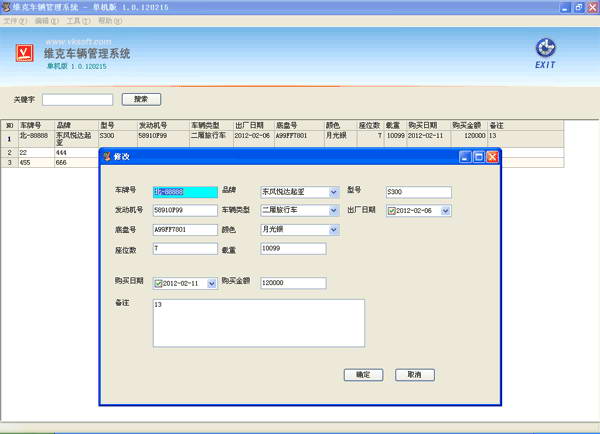This screenshot has width=600, height=434.
Task: Click the 购买金额 field with 120000
Action: click(293, 283)
